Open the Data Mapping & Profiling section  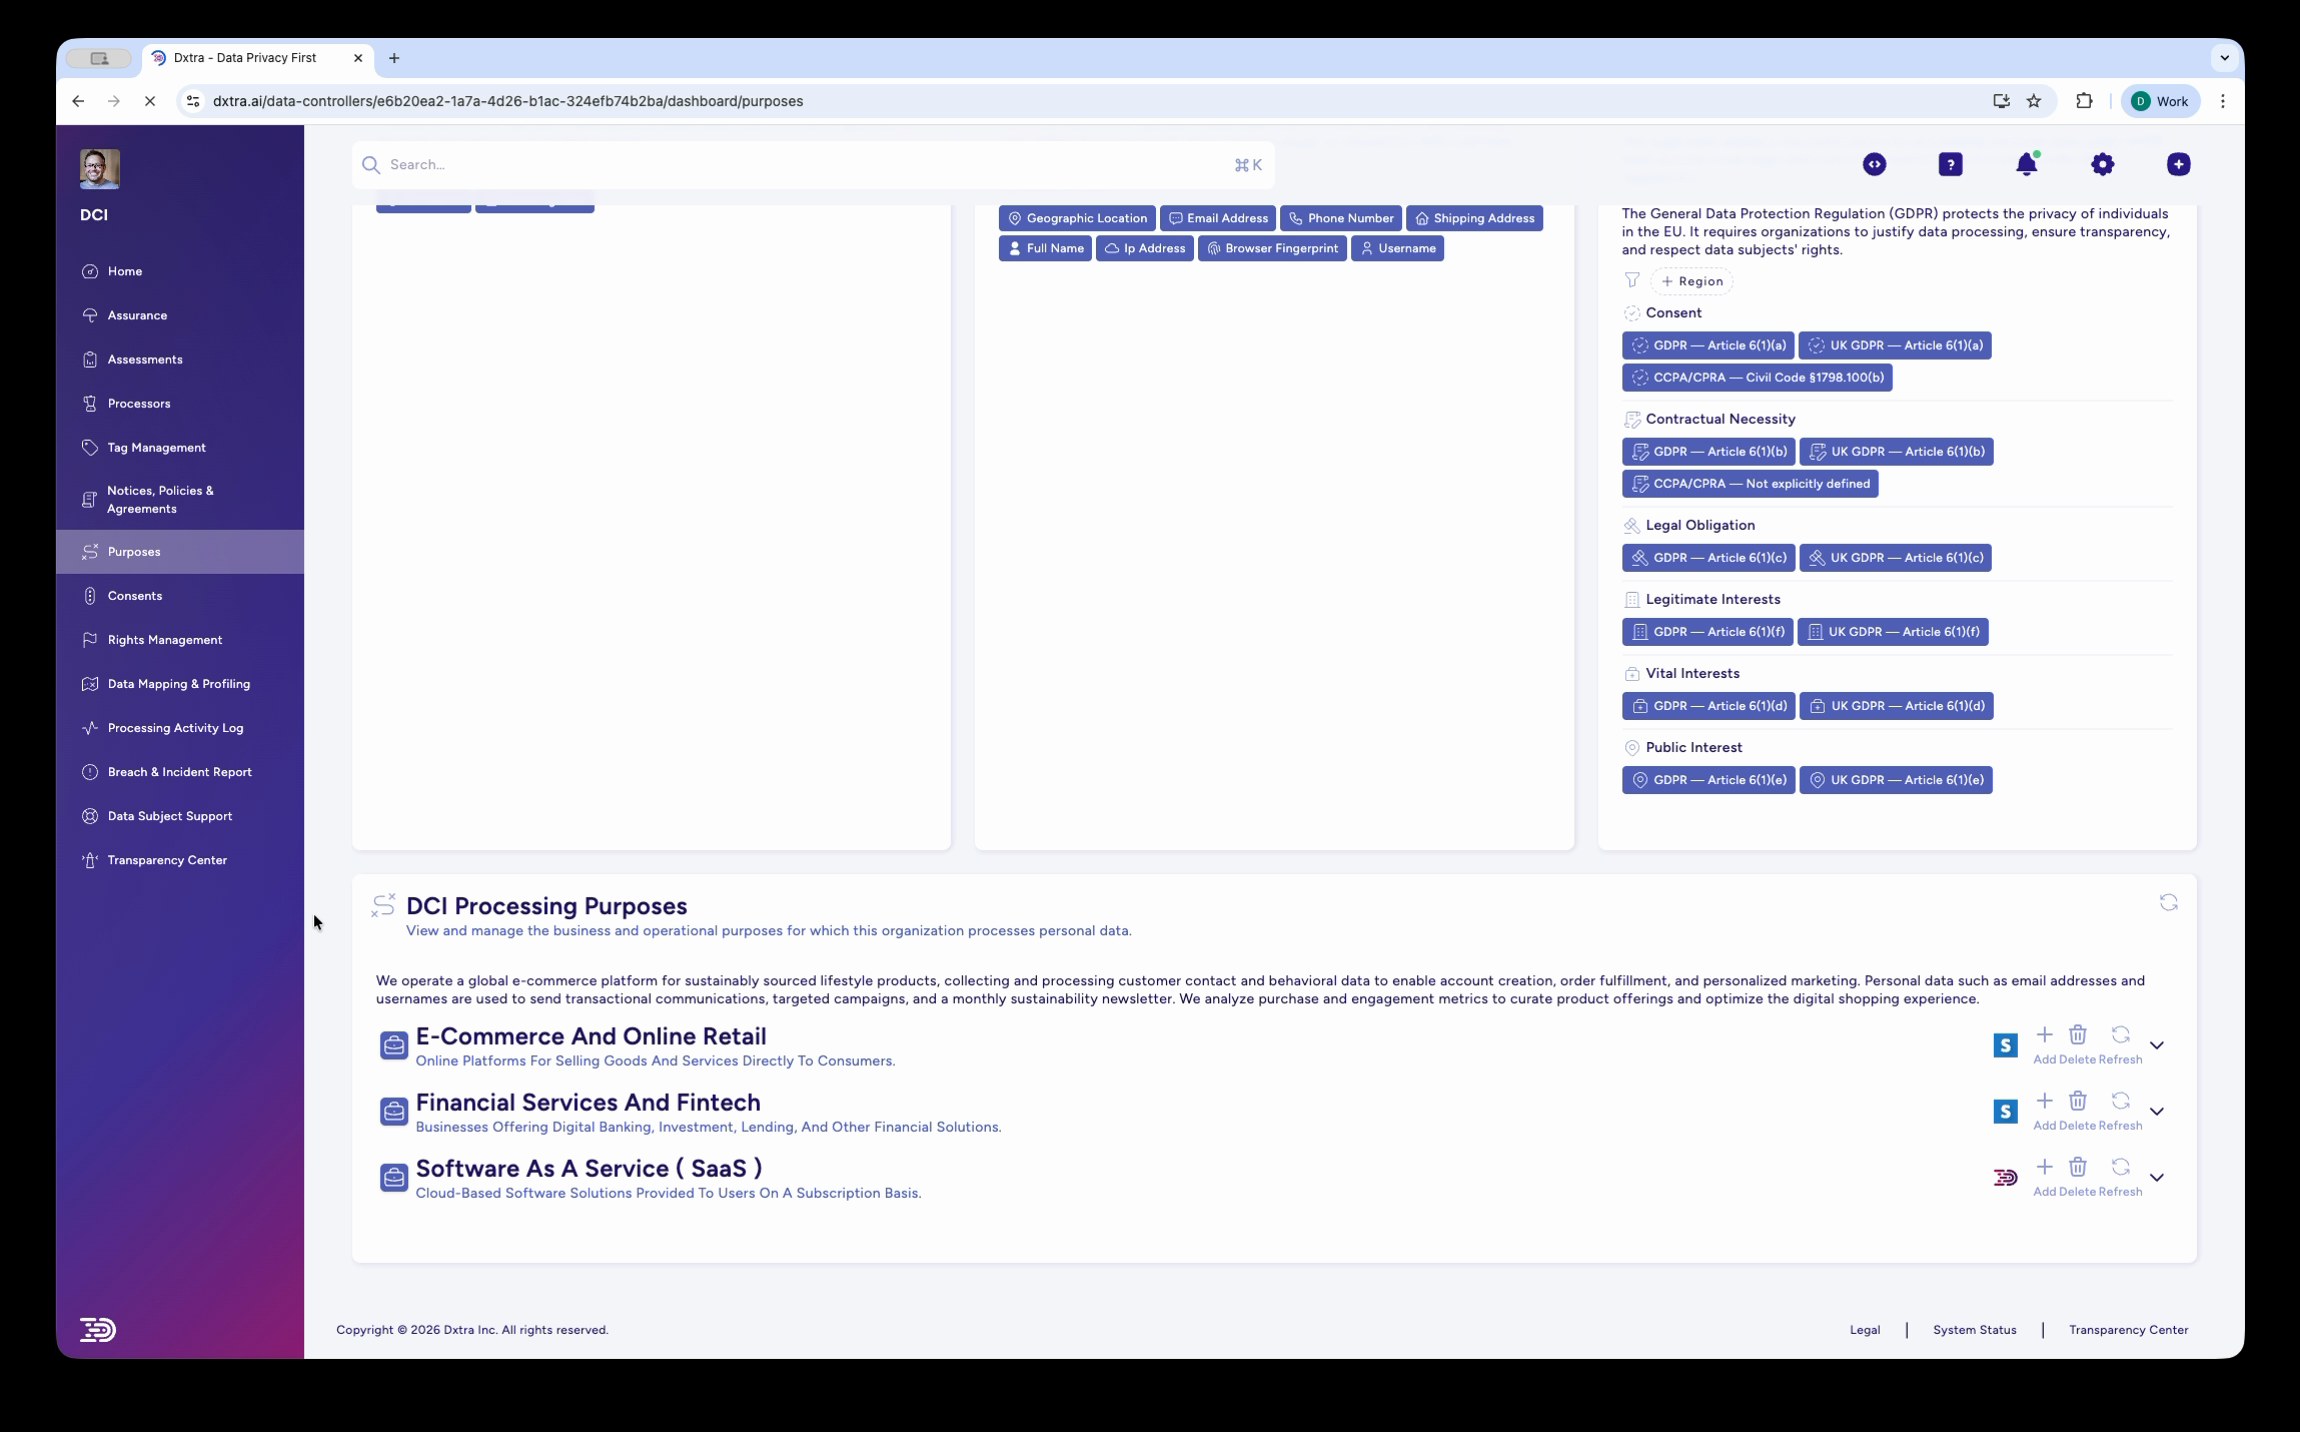click(178, 683)
